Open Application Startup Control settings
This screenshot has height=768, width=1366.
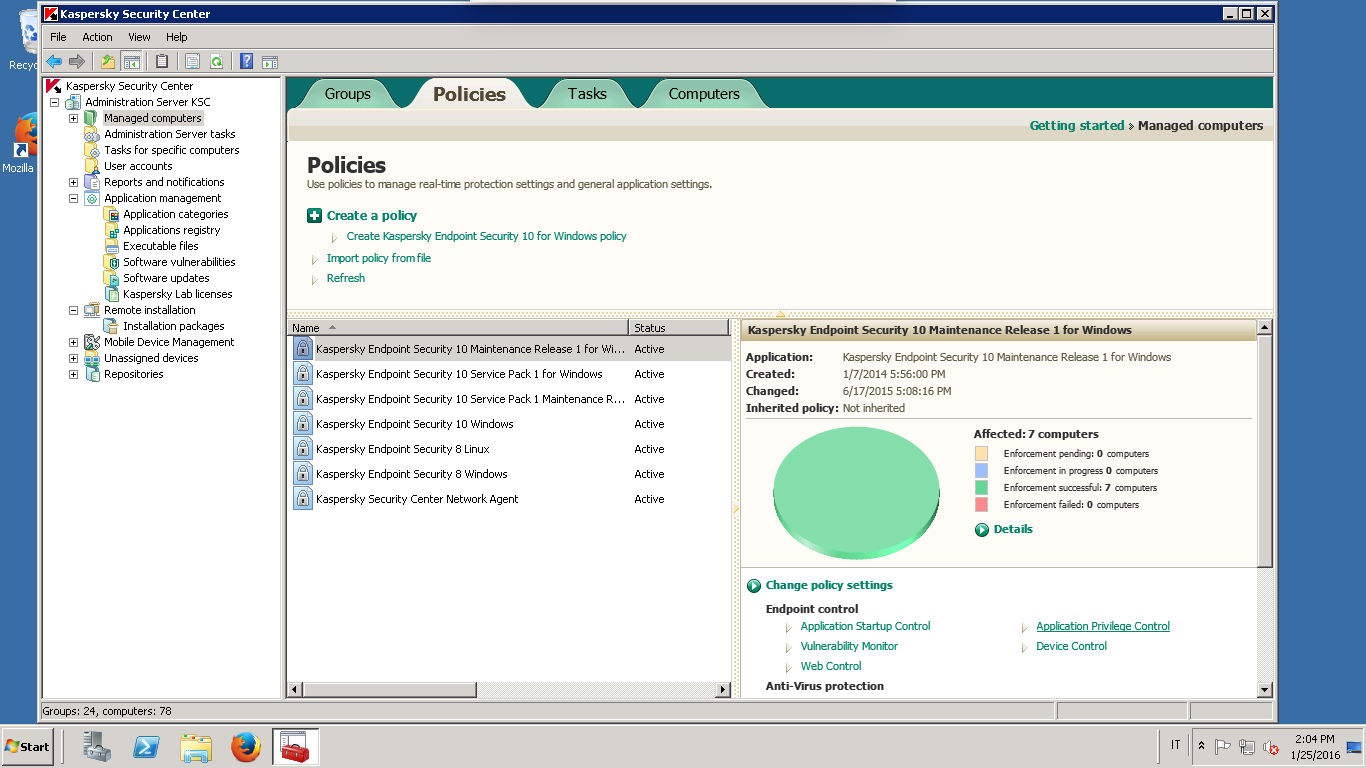(865, 626)
